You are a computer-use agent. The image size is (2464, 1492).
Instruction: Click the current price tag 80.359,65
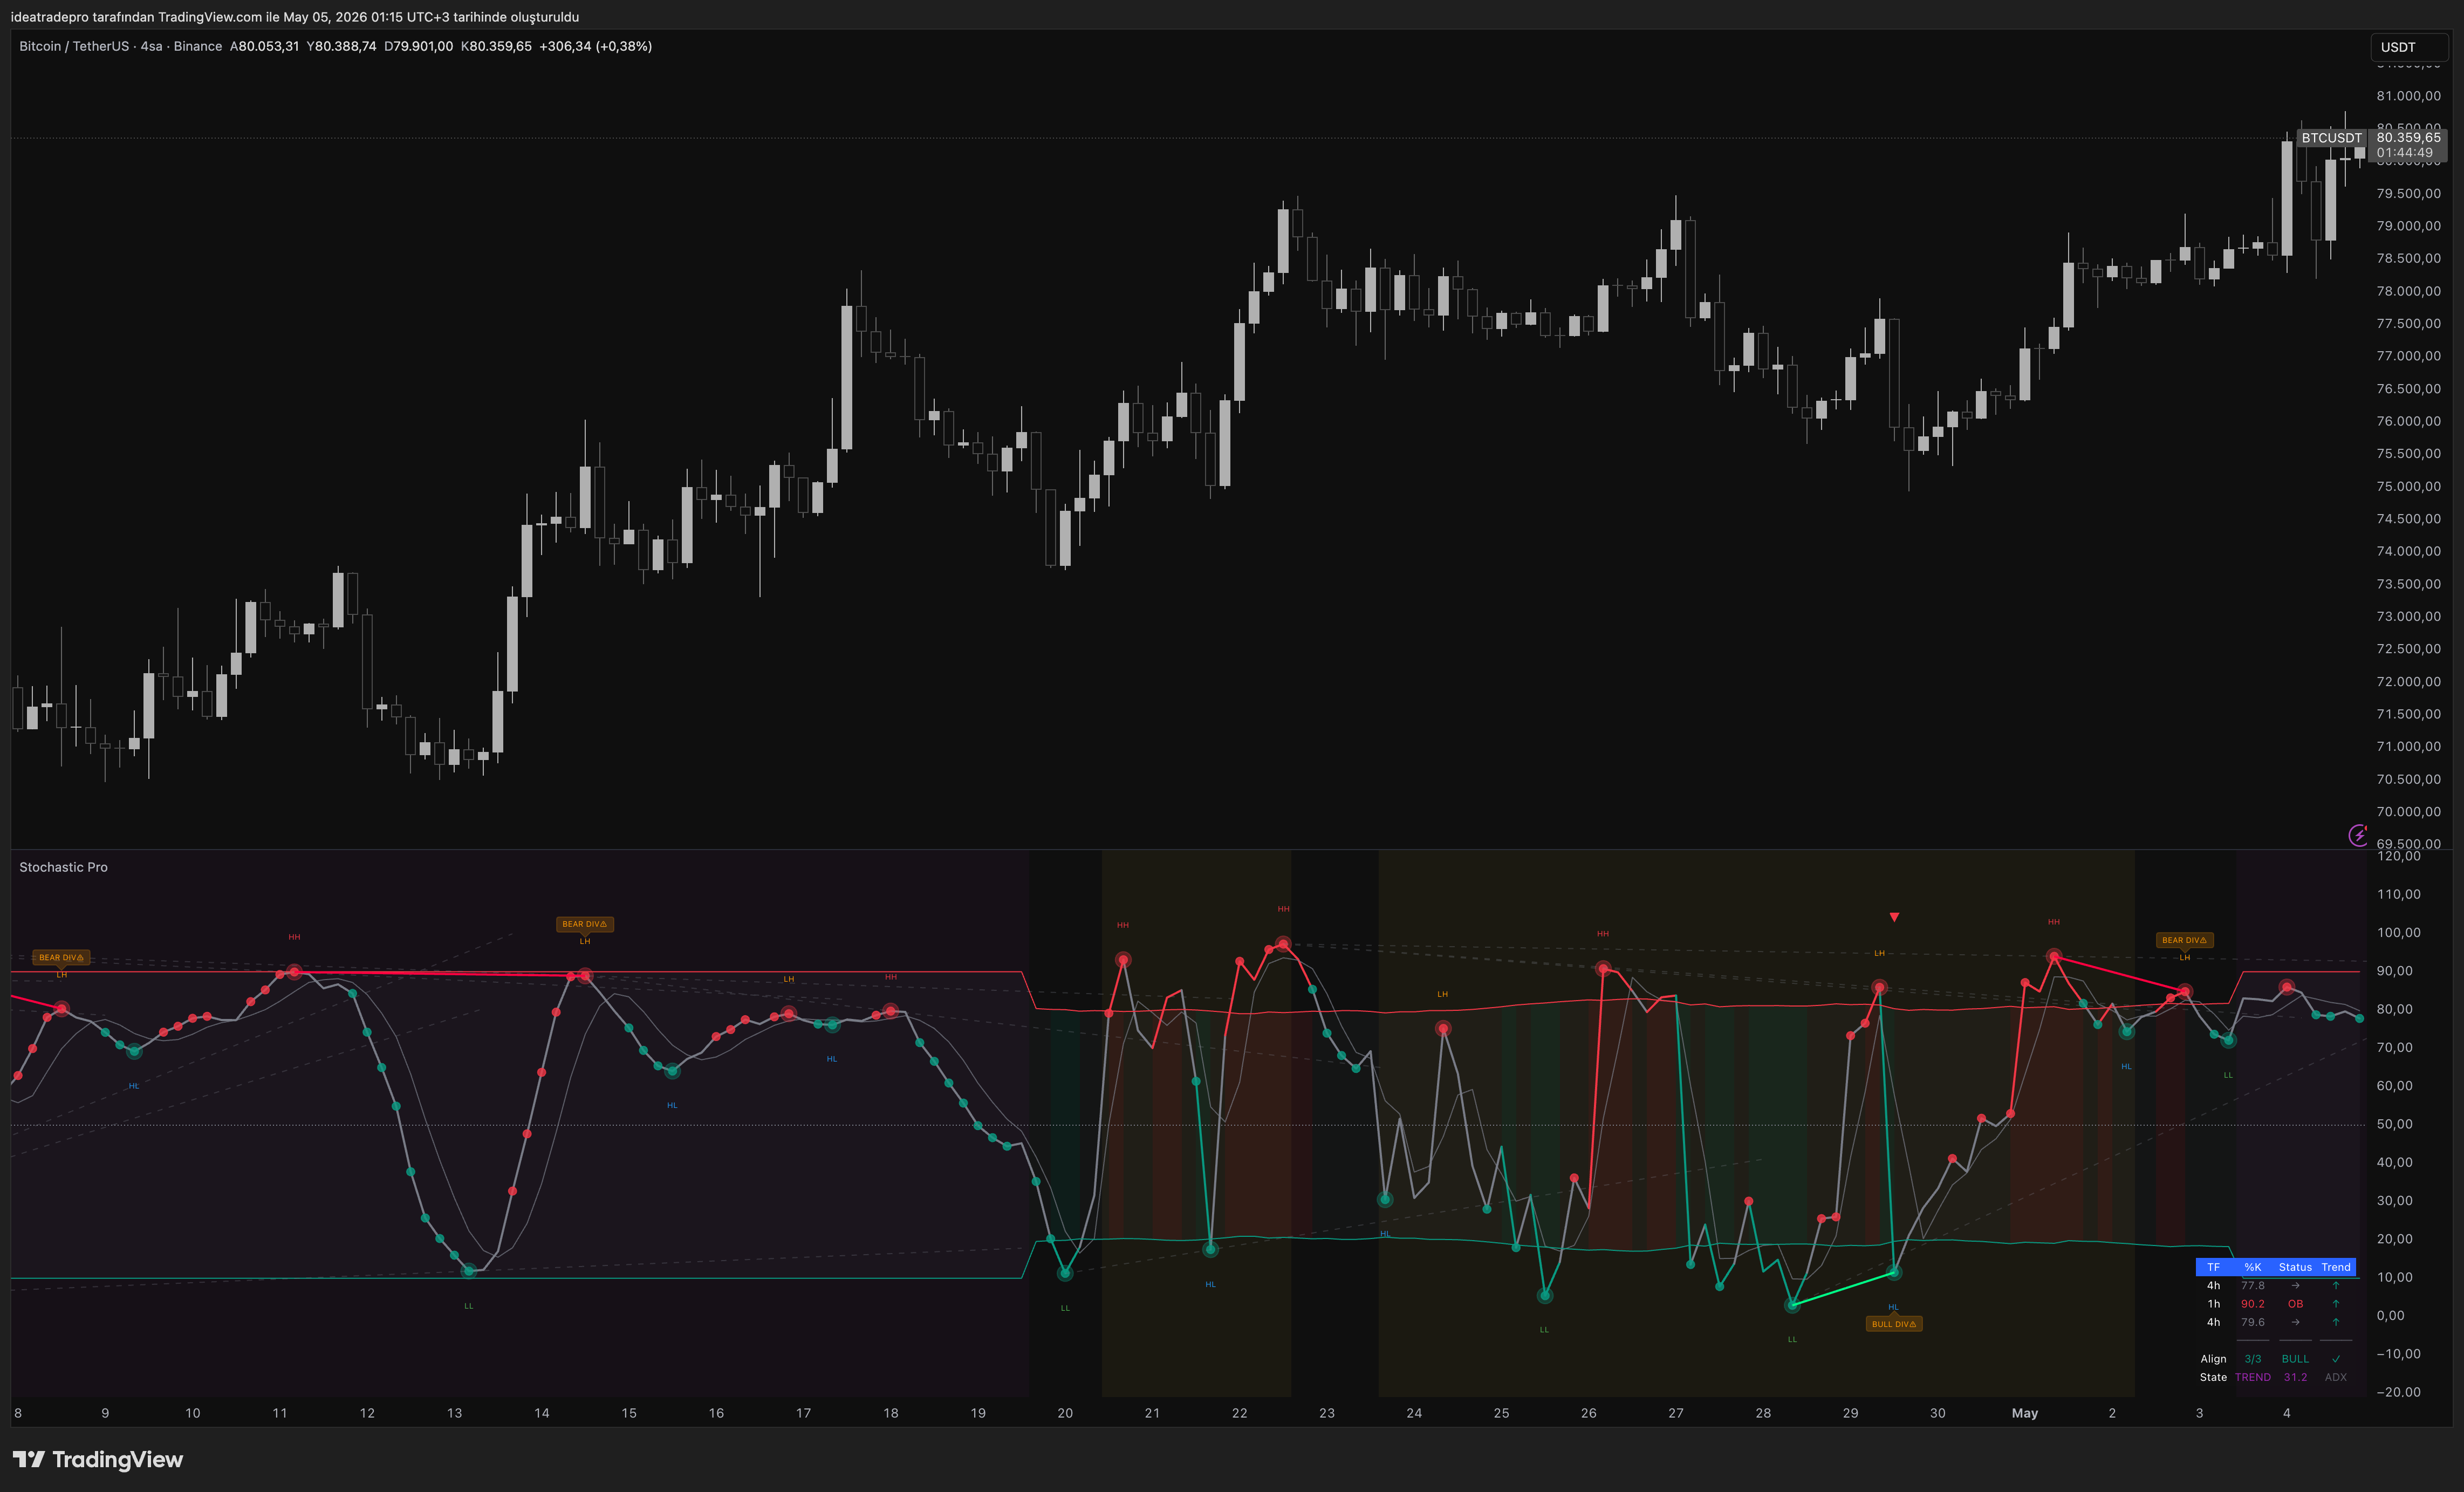pos(2408,138)
